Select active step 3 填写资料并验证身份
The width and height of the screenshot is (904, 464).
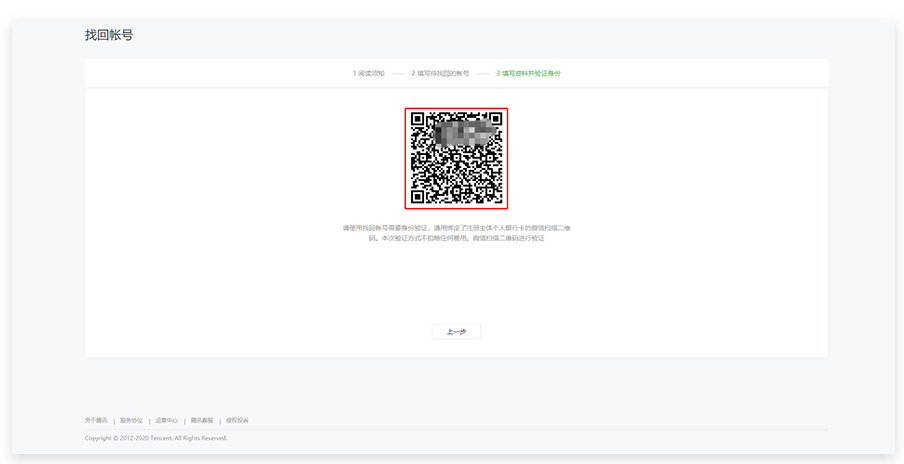pyautogui.click(x=528, y=73)
